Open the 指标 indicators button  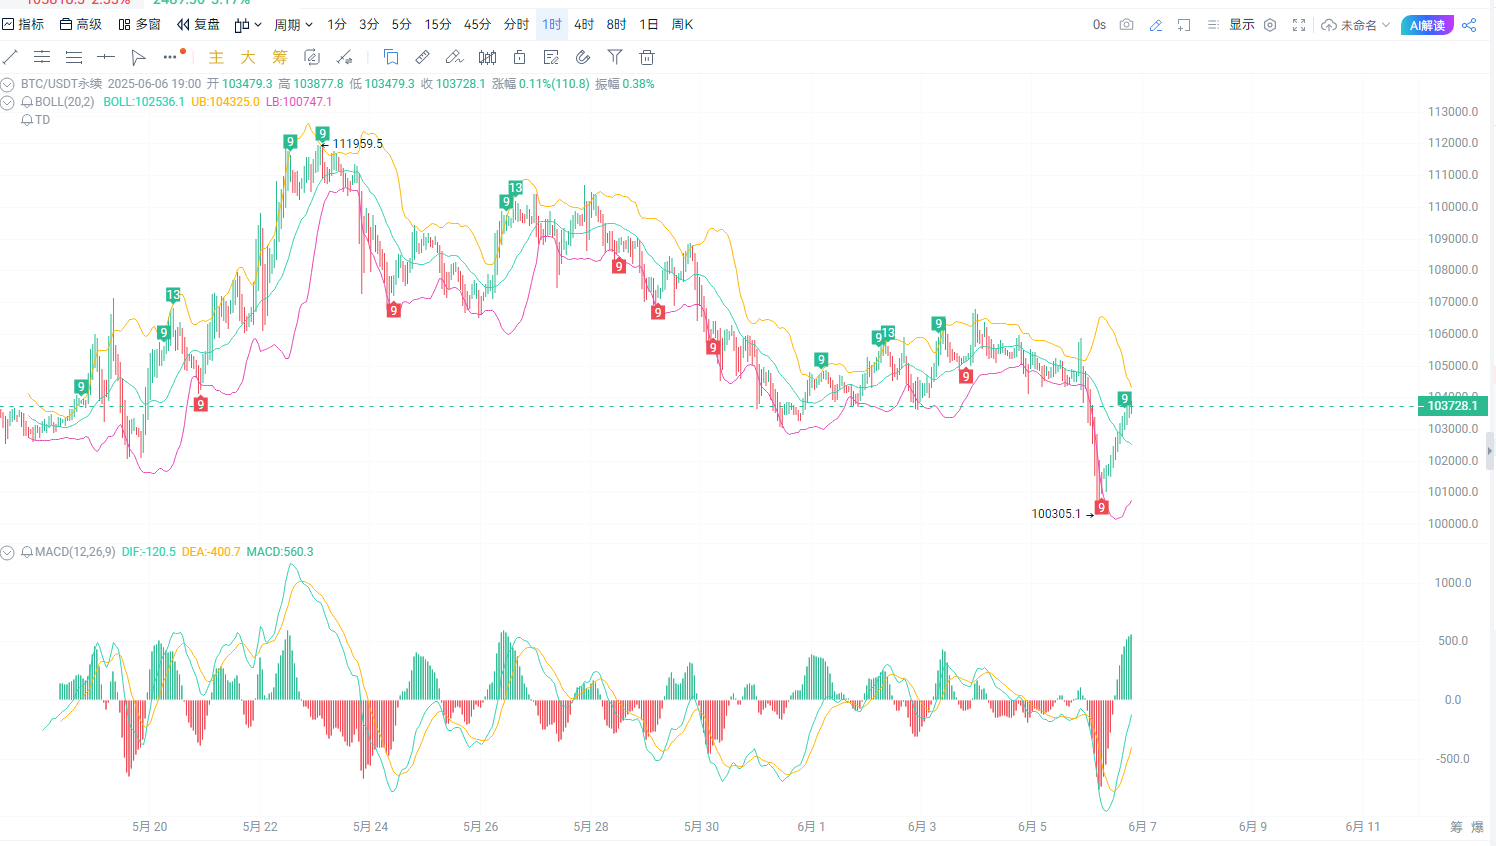click(23, 24)
